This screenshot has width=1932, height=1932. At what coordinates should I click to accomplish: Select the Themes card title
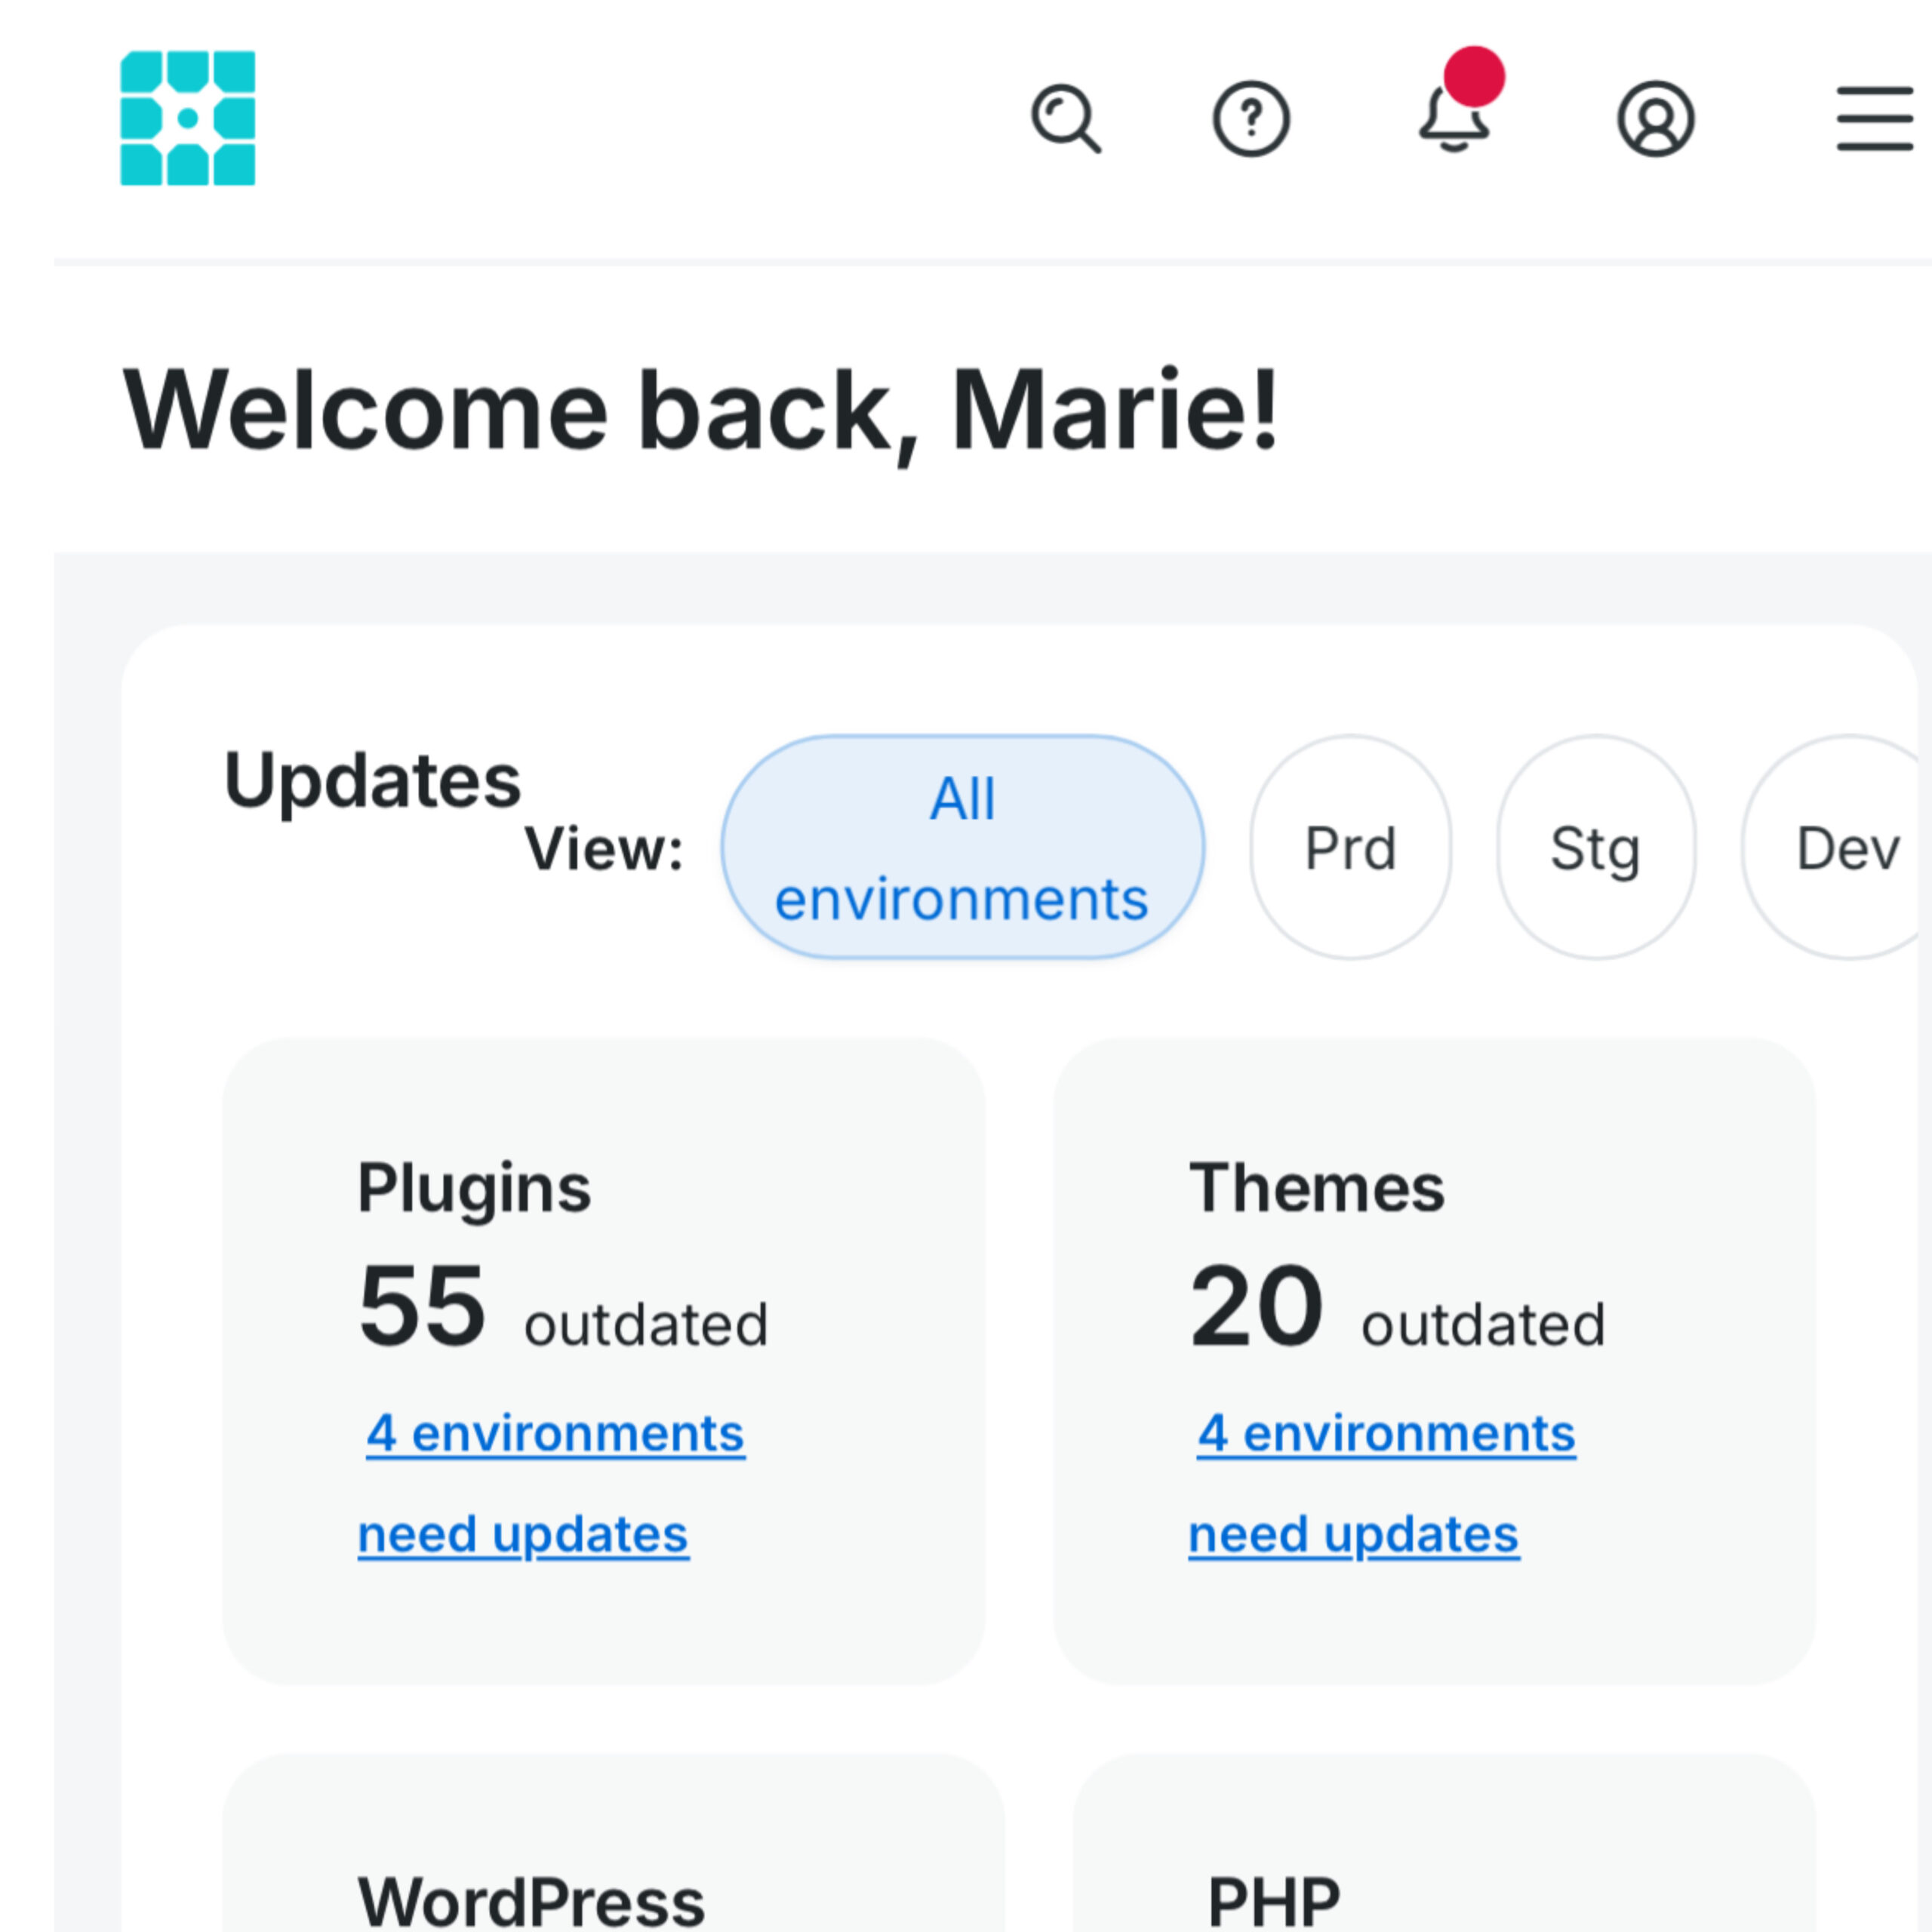coord(1317,1188)
